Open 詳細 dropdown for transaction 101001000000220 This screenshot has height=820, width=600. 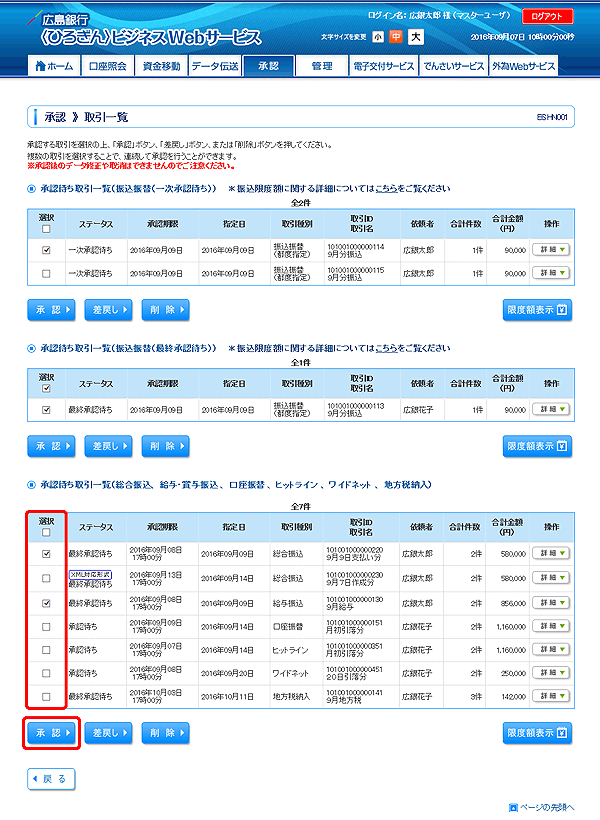click(551, 553)
